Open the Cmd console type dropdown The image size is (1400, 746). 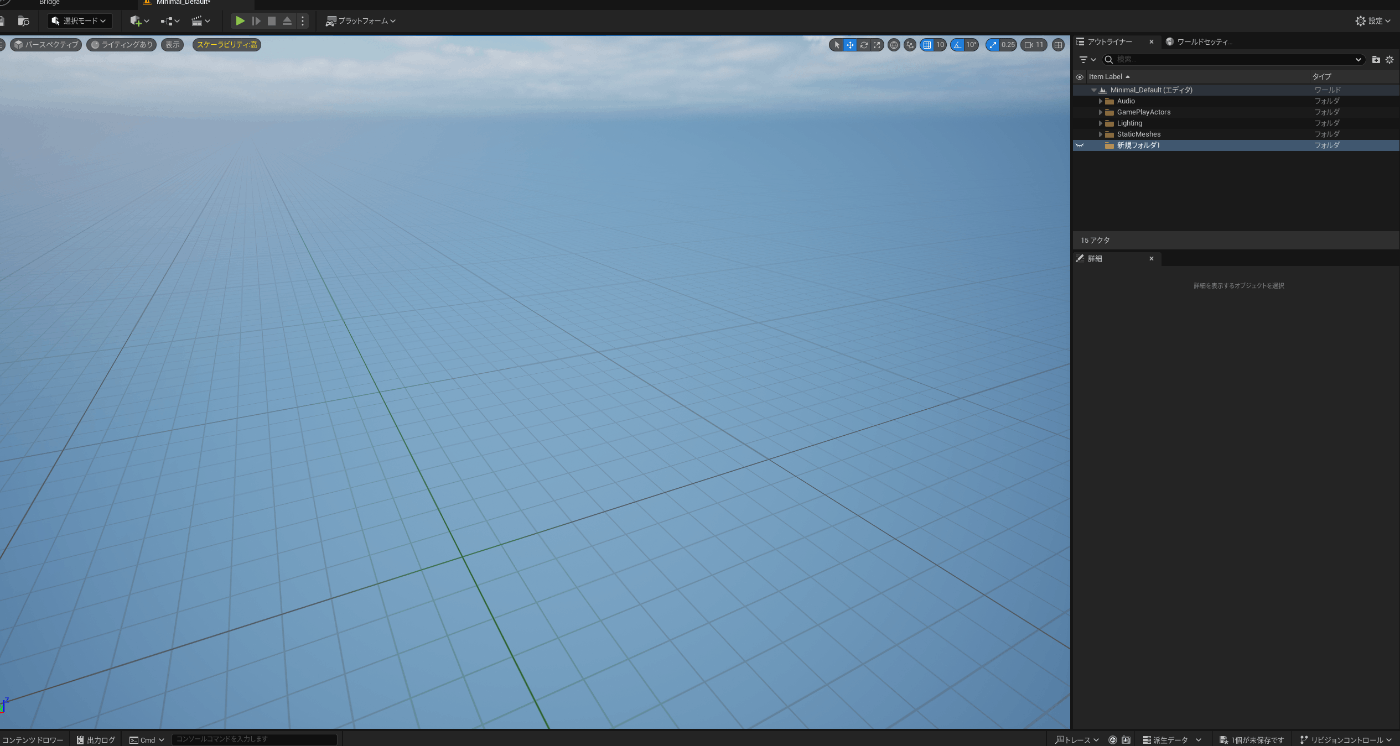click(x=147, y=740)
